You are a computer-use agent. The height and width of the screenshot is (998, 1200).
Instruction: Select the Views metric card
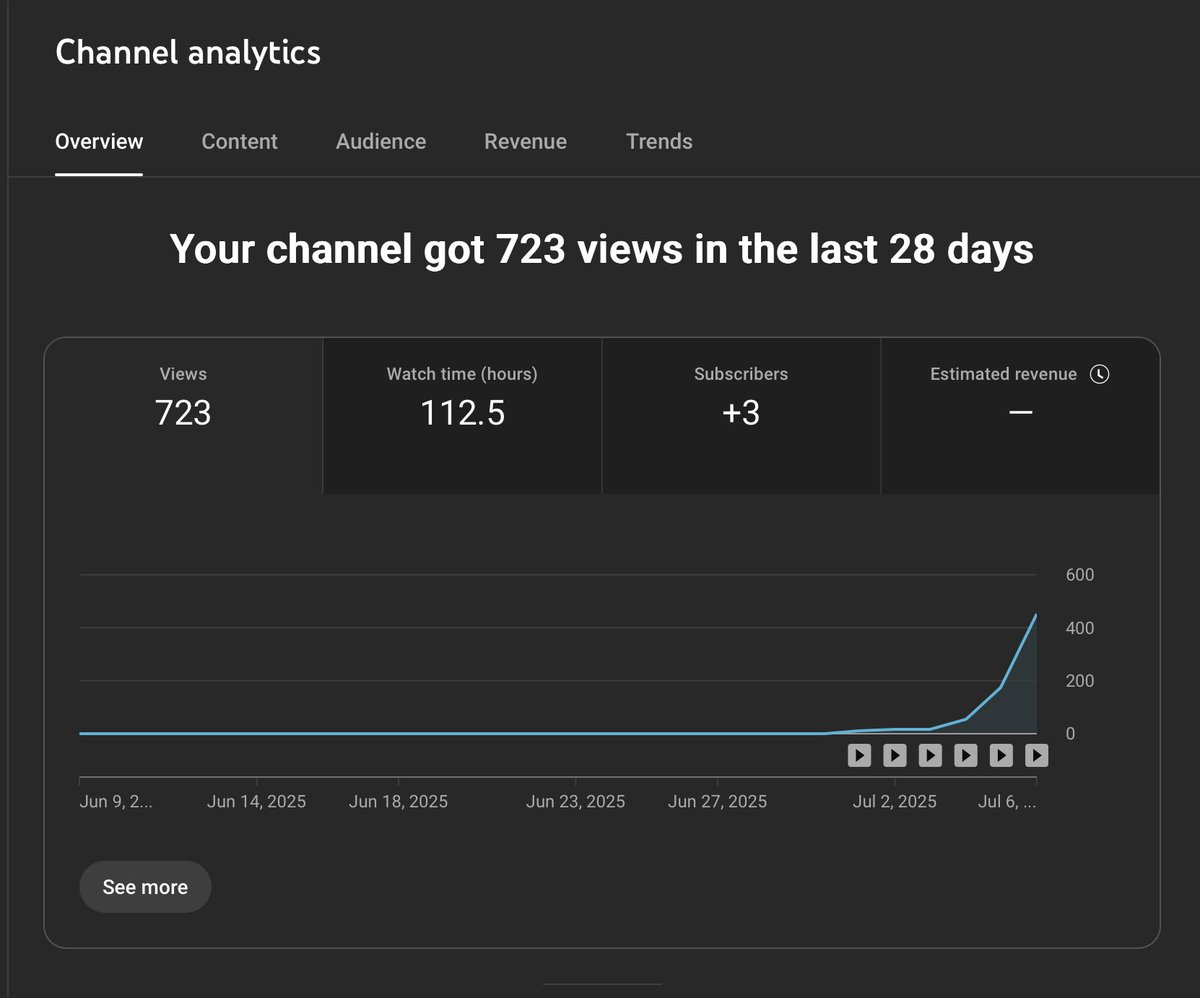point(184,415)
